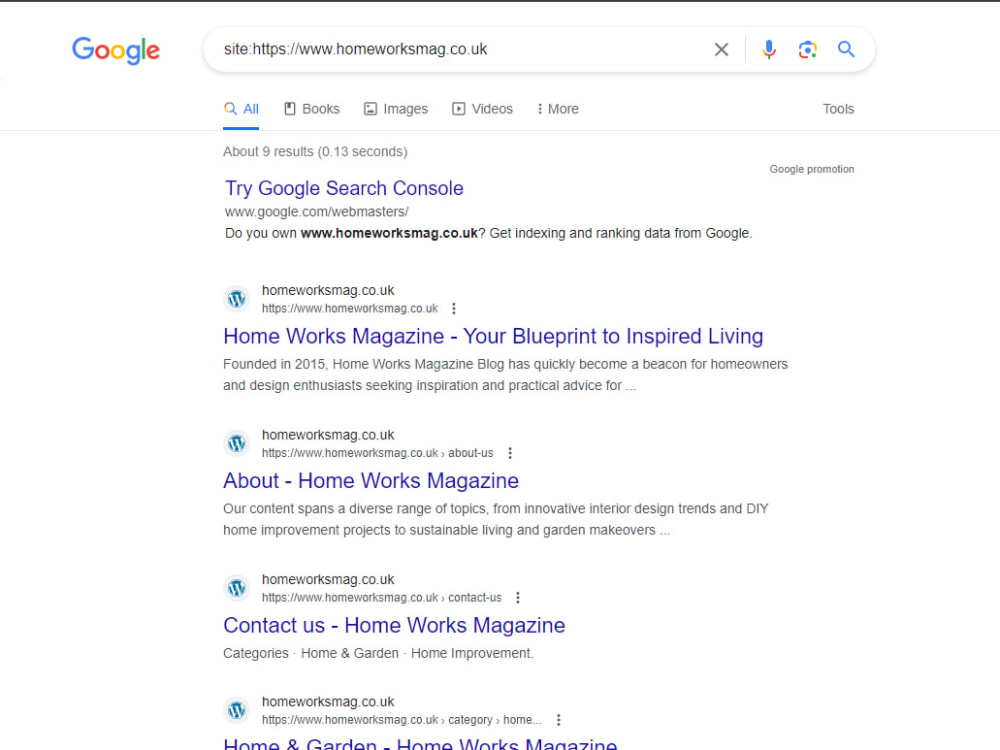The image size is (1000, 750).
Task: Open three-dot menu for contact-us result
Action: pos(518,598)
